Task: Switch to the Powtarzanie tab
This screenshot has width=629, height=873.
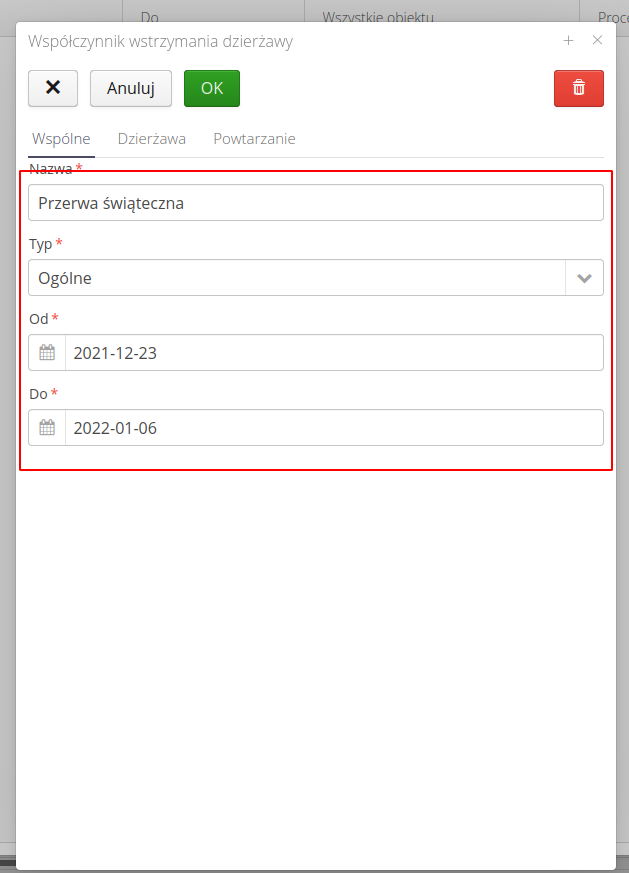Action: coord(254,139)
